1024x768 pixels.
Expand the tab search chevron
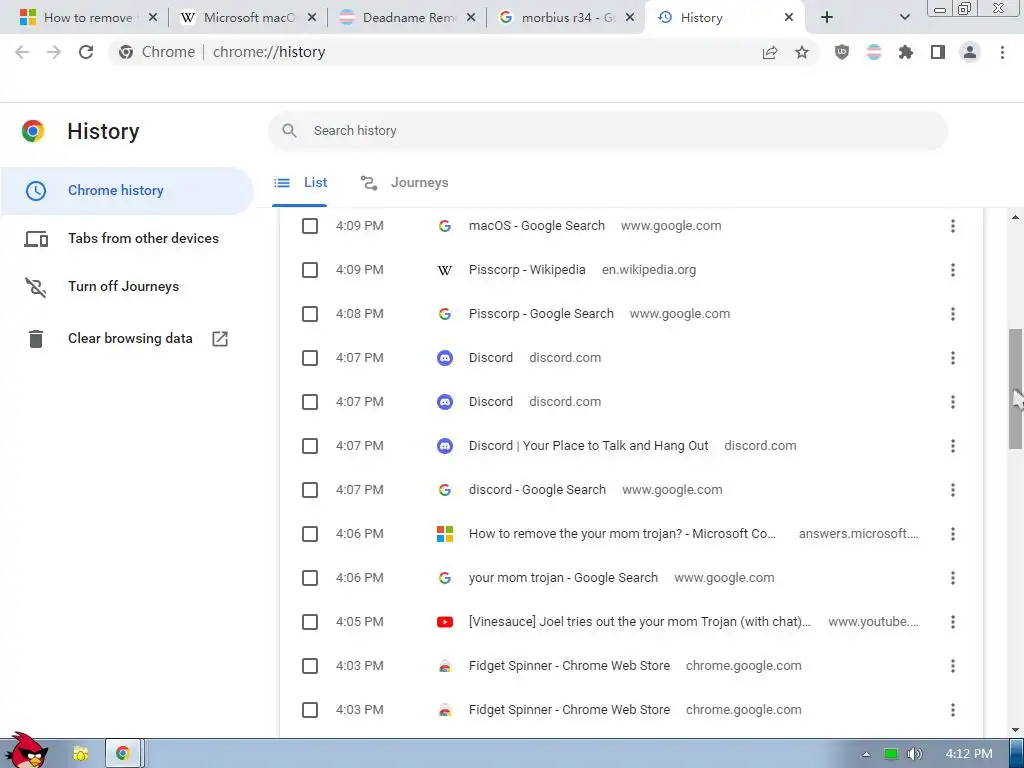pyautogui.click(x=904, y=18)
